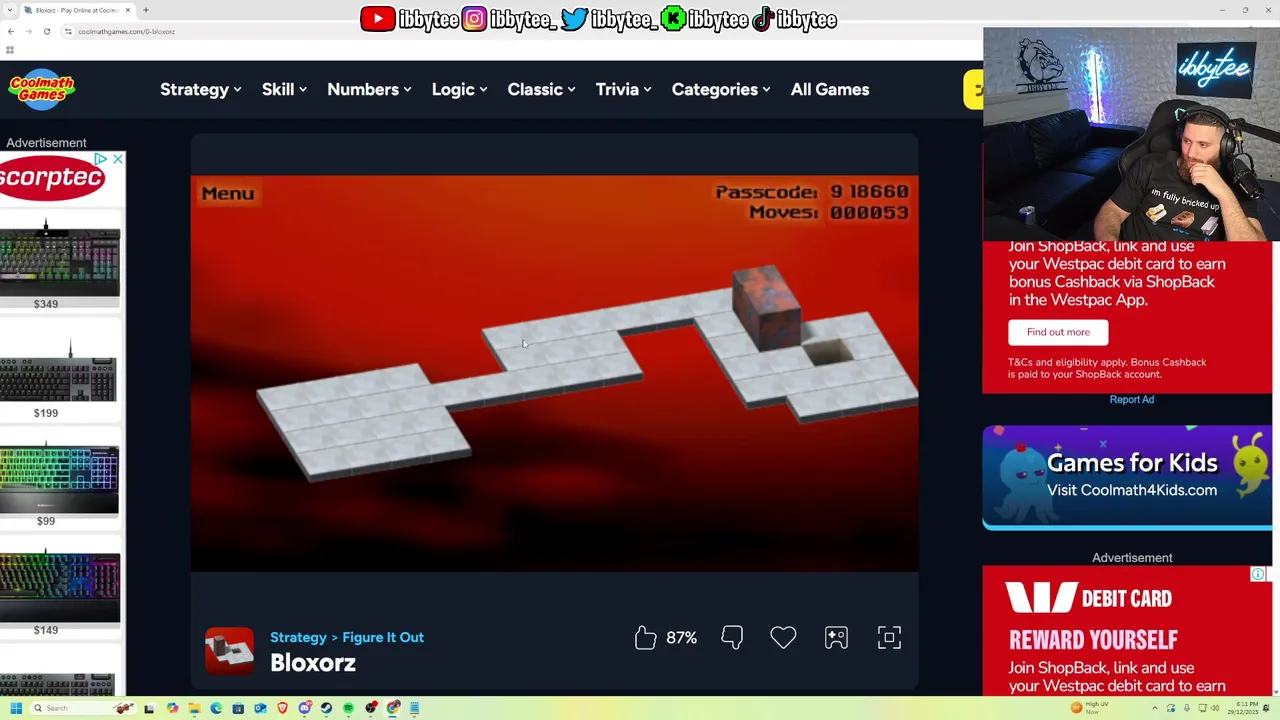Image resolution: width=1280 pixels, height=720 pixels.
Task: Open the Figure It Out category link
Action: click(x=383, y=637)
